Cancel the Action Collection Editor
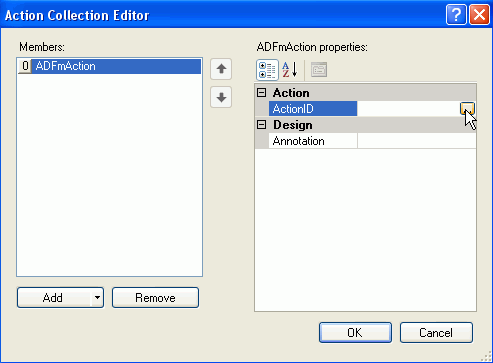 [436, 332]
